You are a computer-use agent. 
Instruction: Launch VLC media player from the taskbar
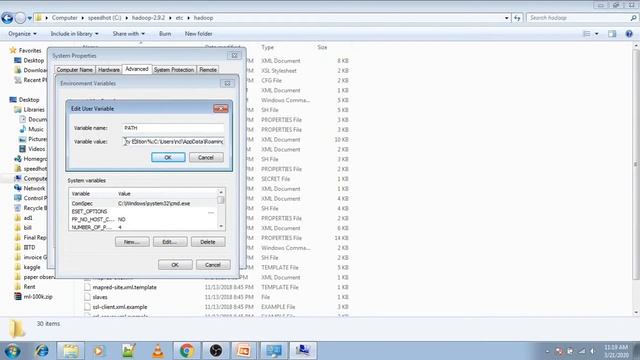[158, 351]
